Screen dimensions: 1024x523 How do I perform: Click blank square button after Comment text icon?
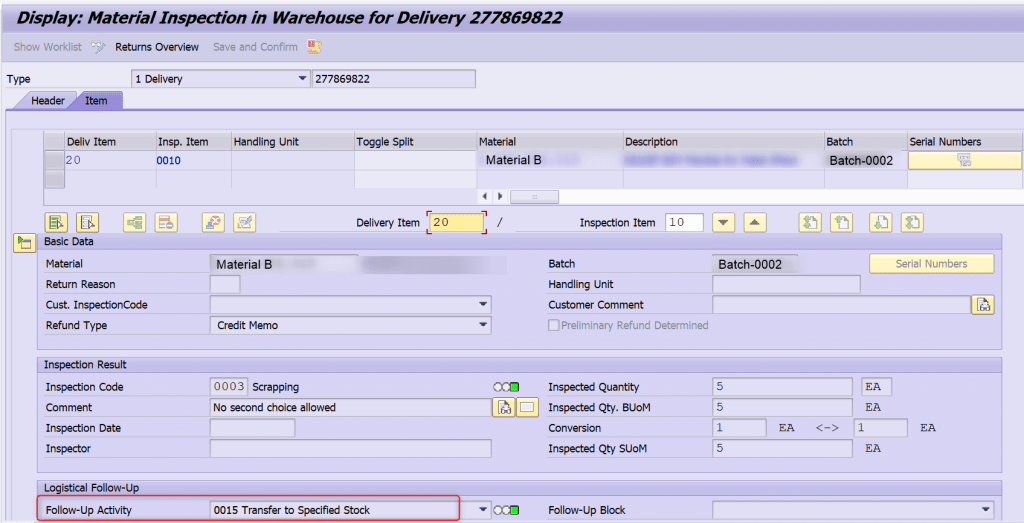(527, 407)
